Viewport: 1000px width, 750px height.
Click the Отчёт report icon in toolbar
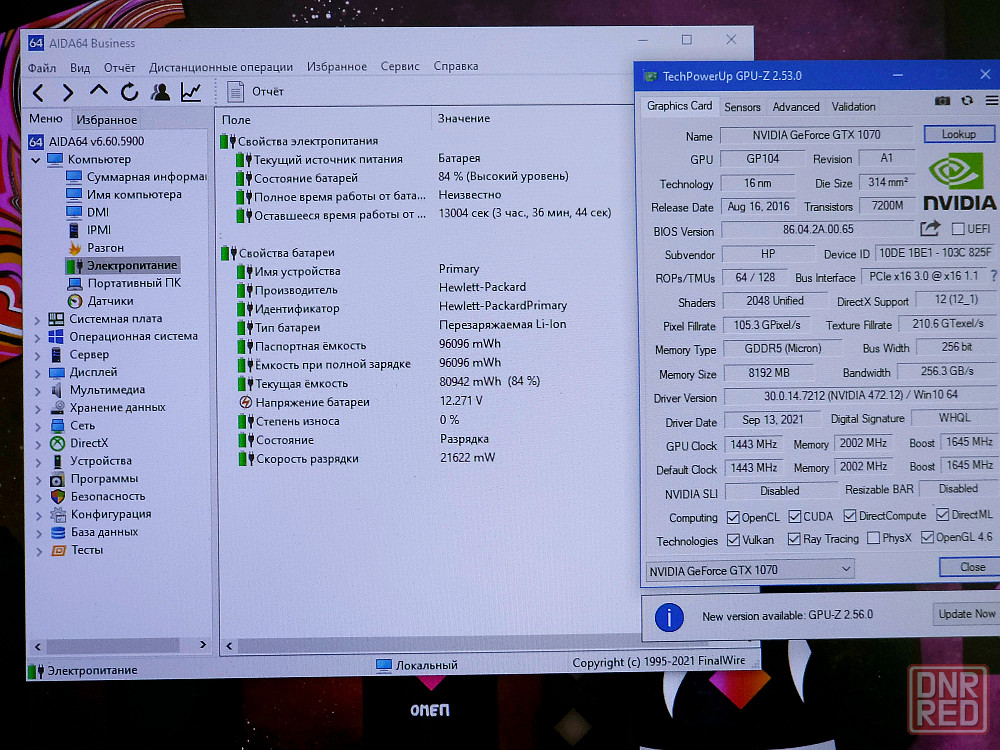pos(235,92)
